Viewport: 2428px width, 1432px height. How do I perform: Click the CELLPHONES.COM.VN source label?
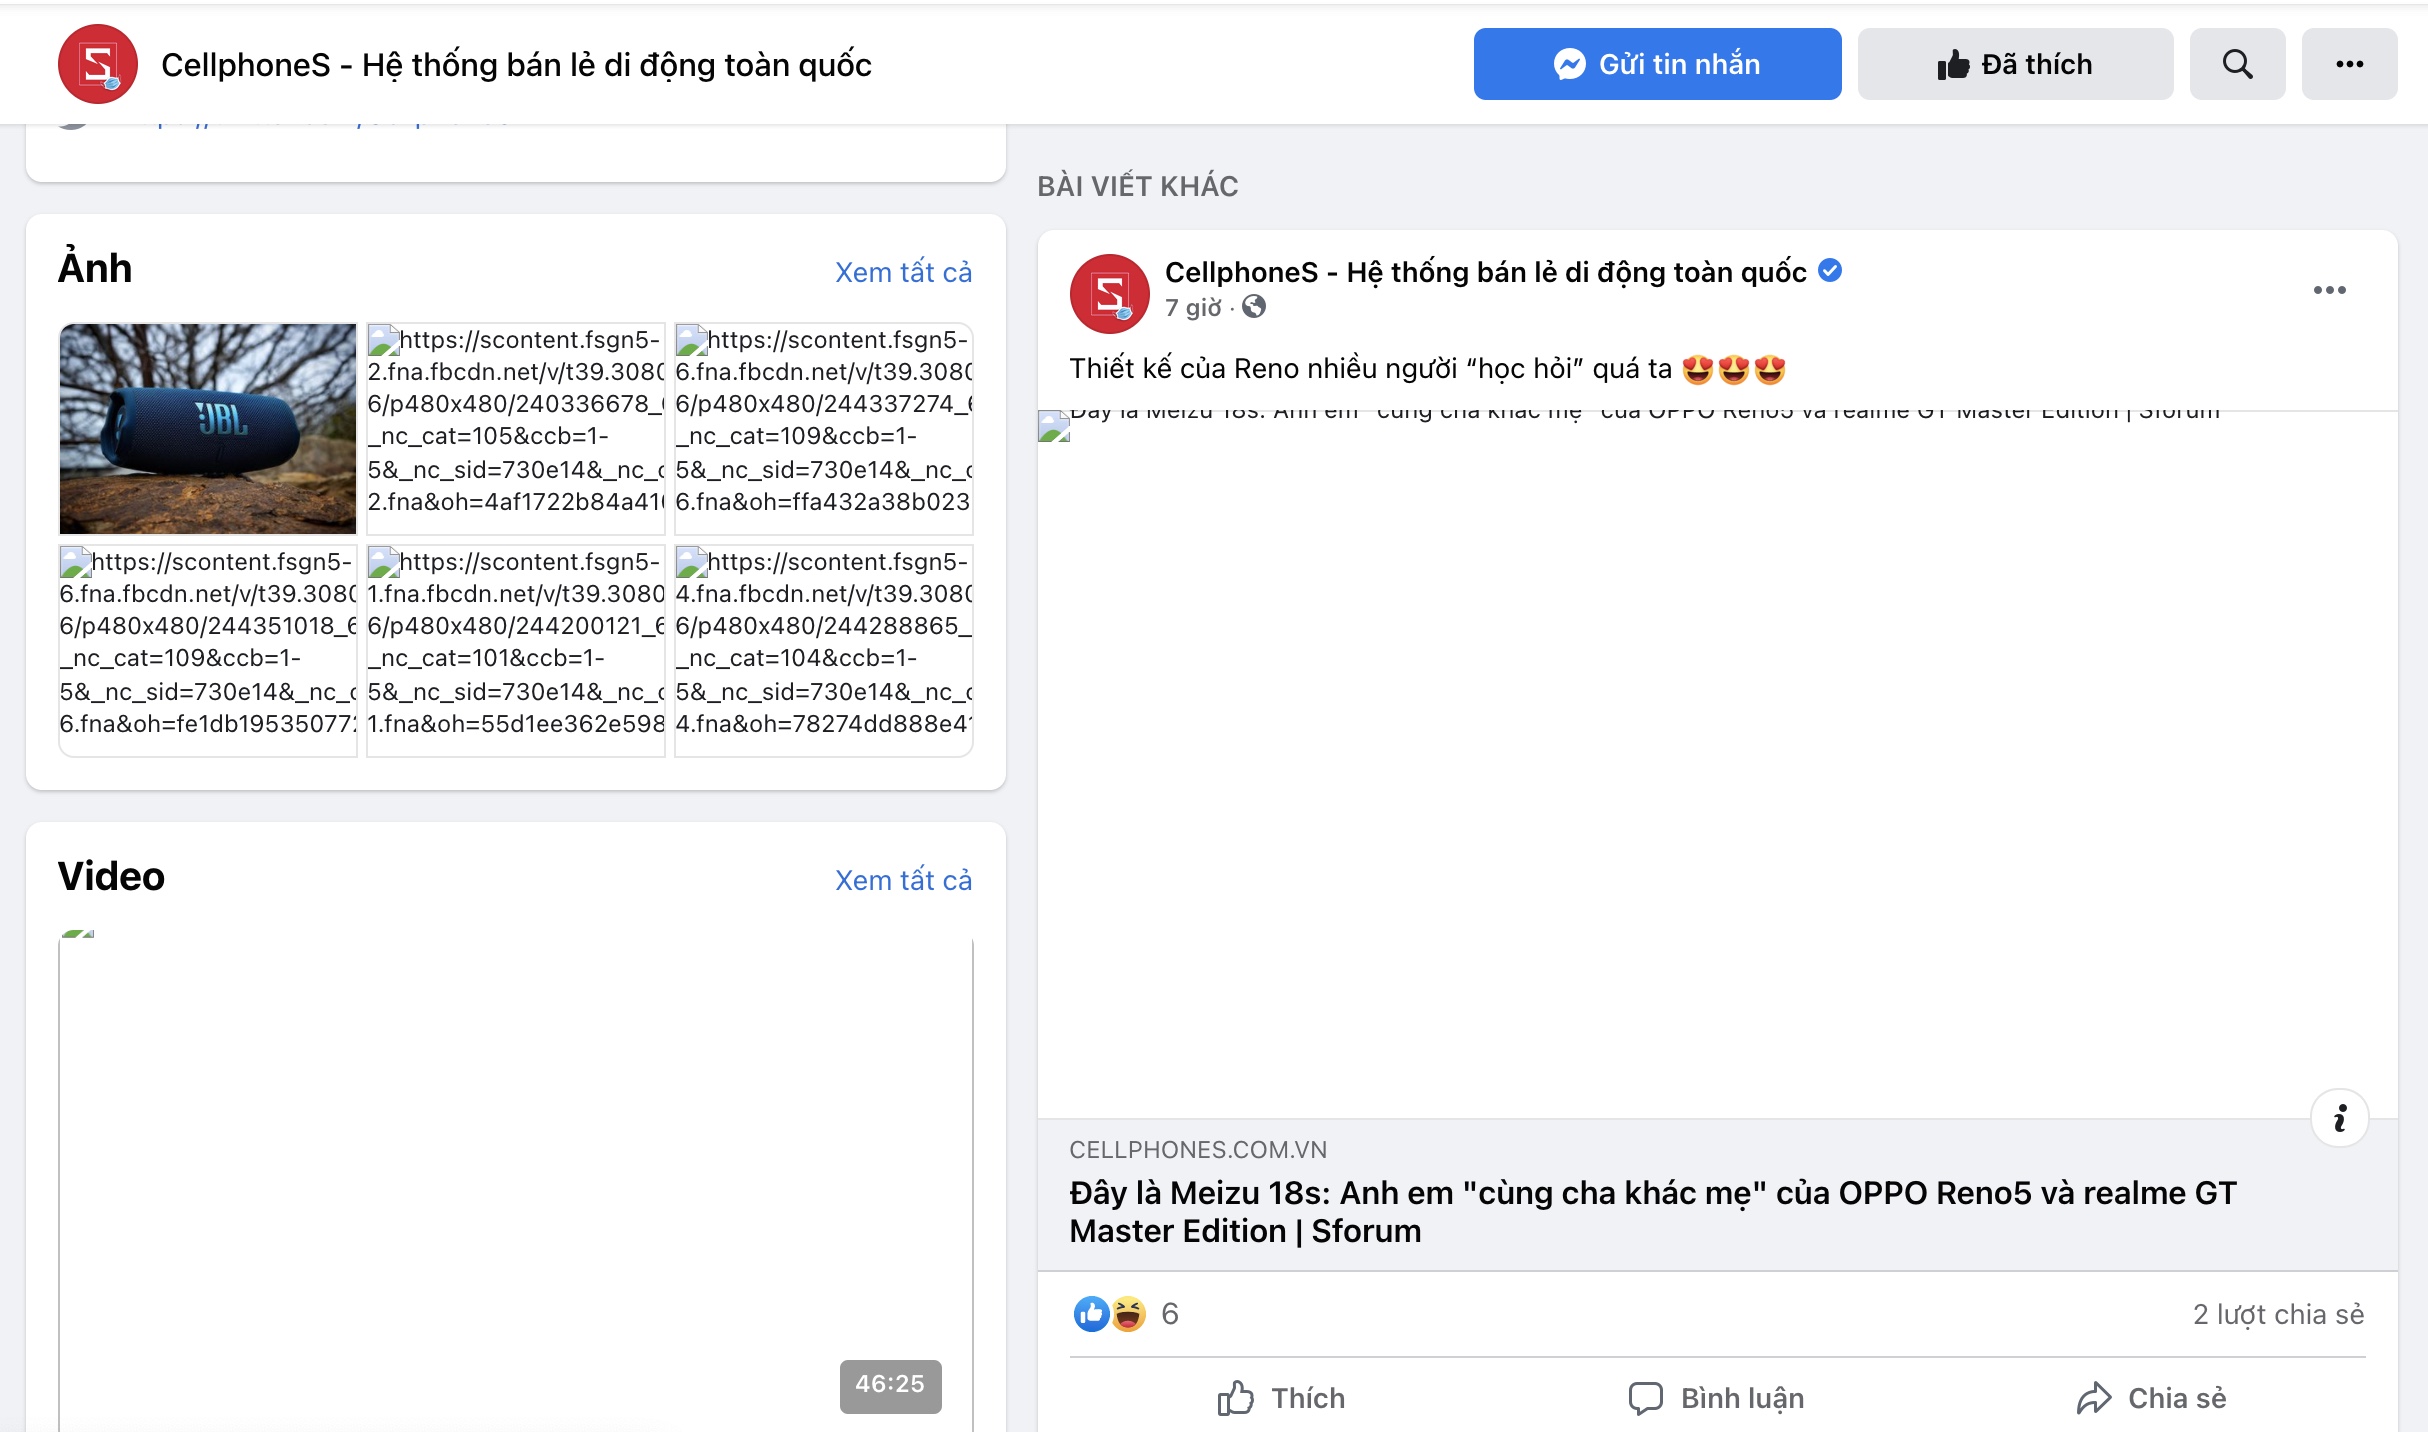tap(1198, 1150)
